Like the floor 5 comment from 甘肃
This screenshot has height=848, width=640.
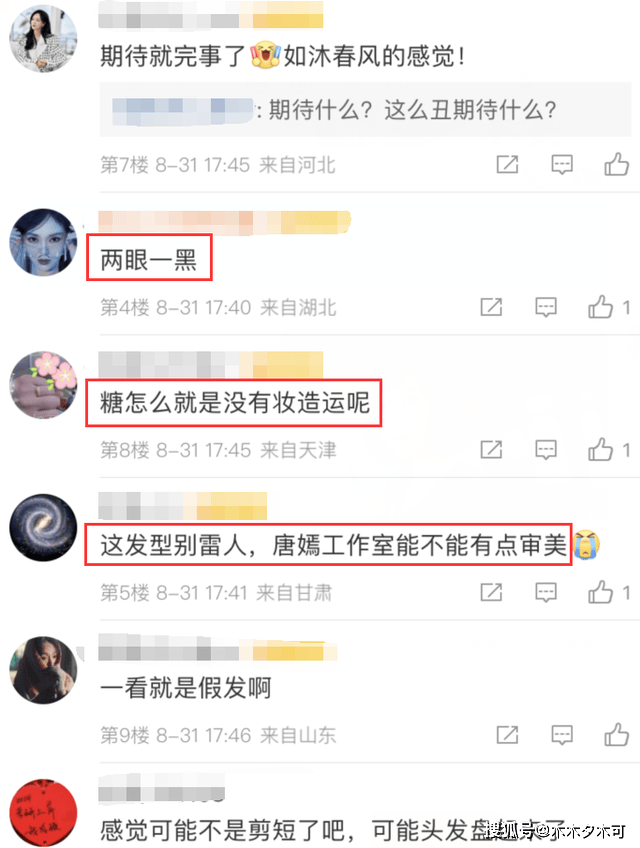601,592
